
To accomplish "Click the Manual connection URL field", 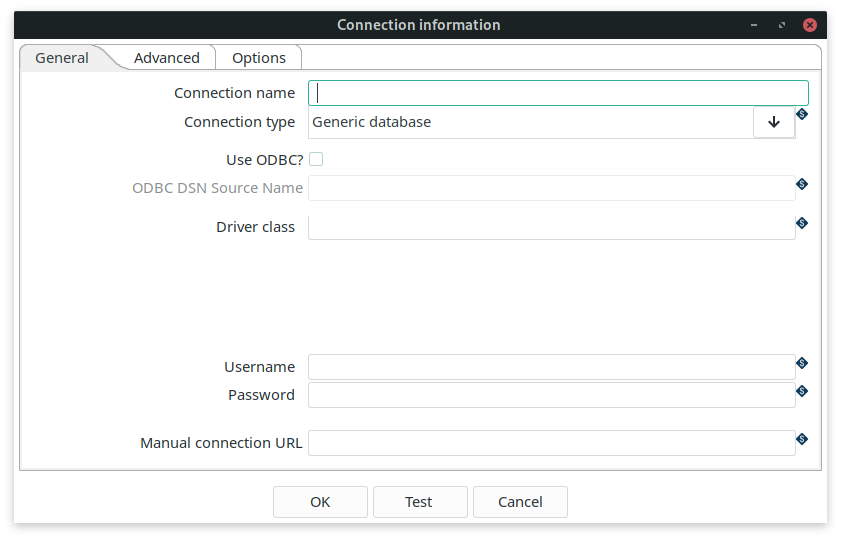I will click(x=551, y=443).
